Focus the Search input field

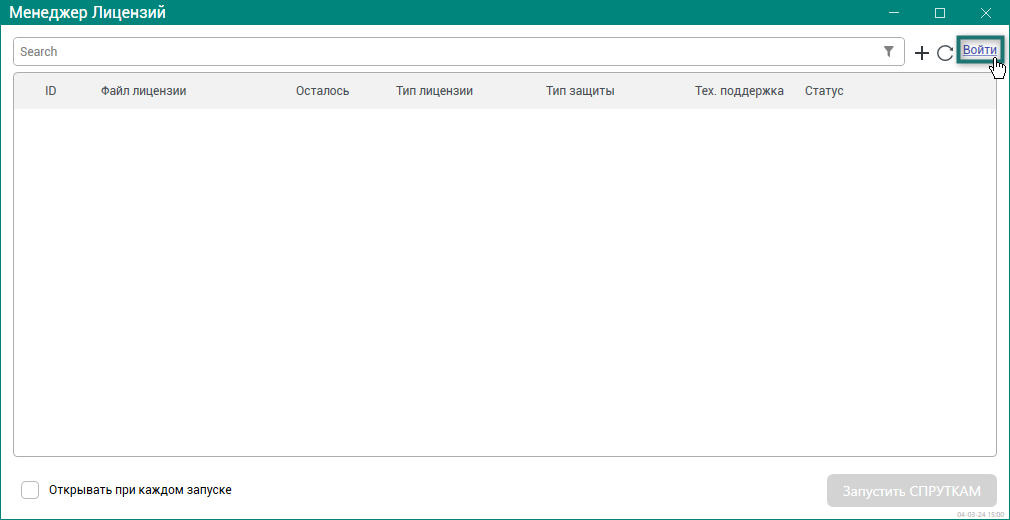[x=440, y=52]
